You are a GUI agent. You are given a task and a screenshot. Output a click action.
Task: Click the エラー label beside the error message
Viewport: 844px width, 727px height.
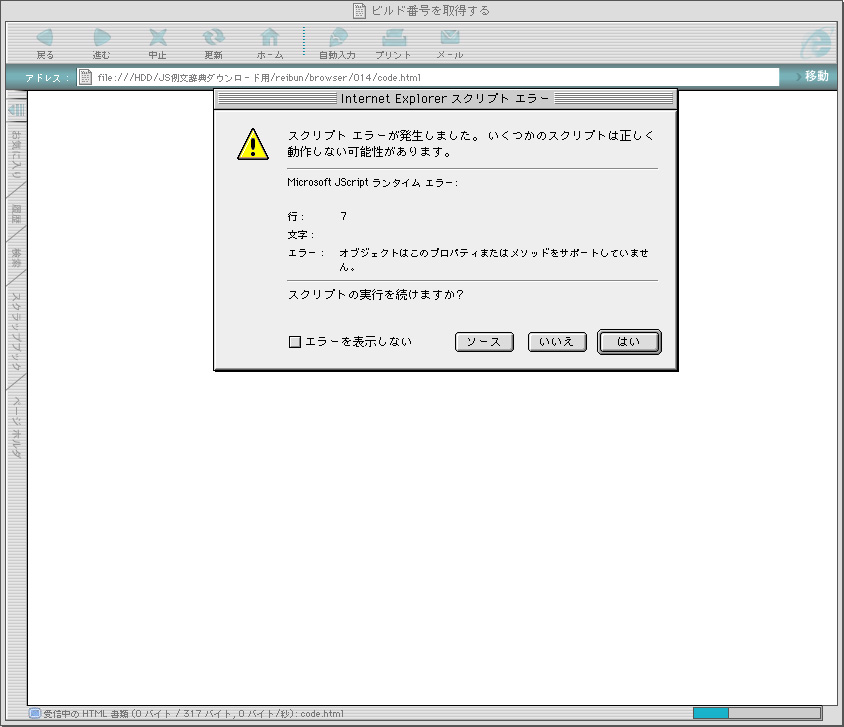coord(306,253)
